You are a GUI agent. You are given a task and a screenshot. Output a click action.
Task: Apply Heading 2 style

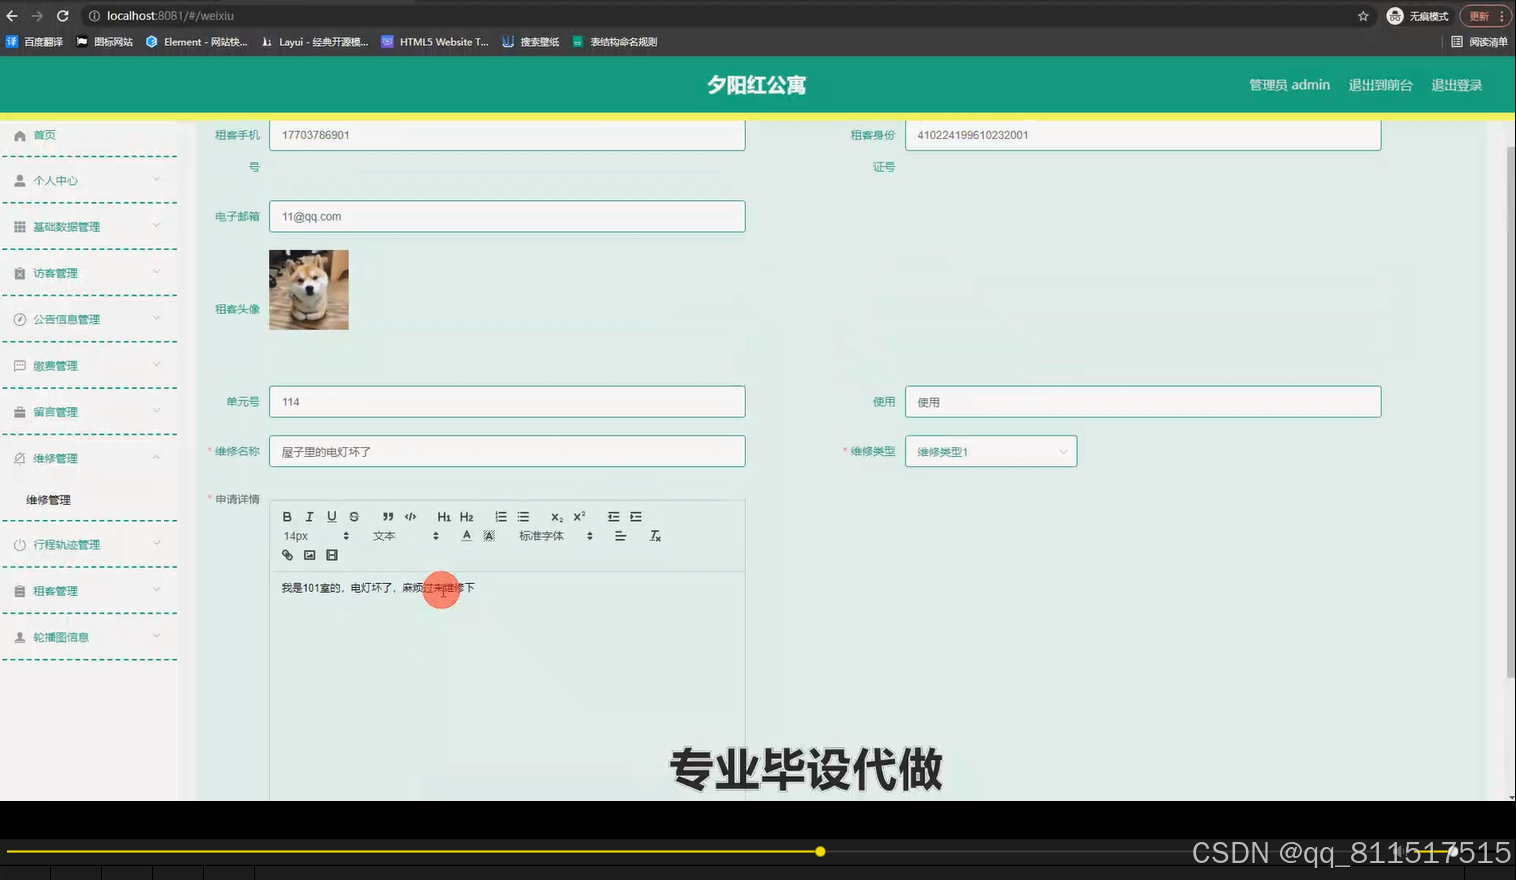pos(466,517)
